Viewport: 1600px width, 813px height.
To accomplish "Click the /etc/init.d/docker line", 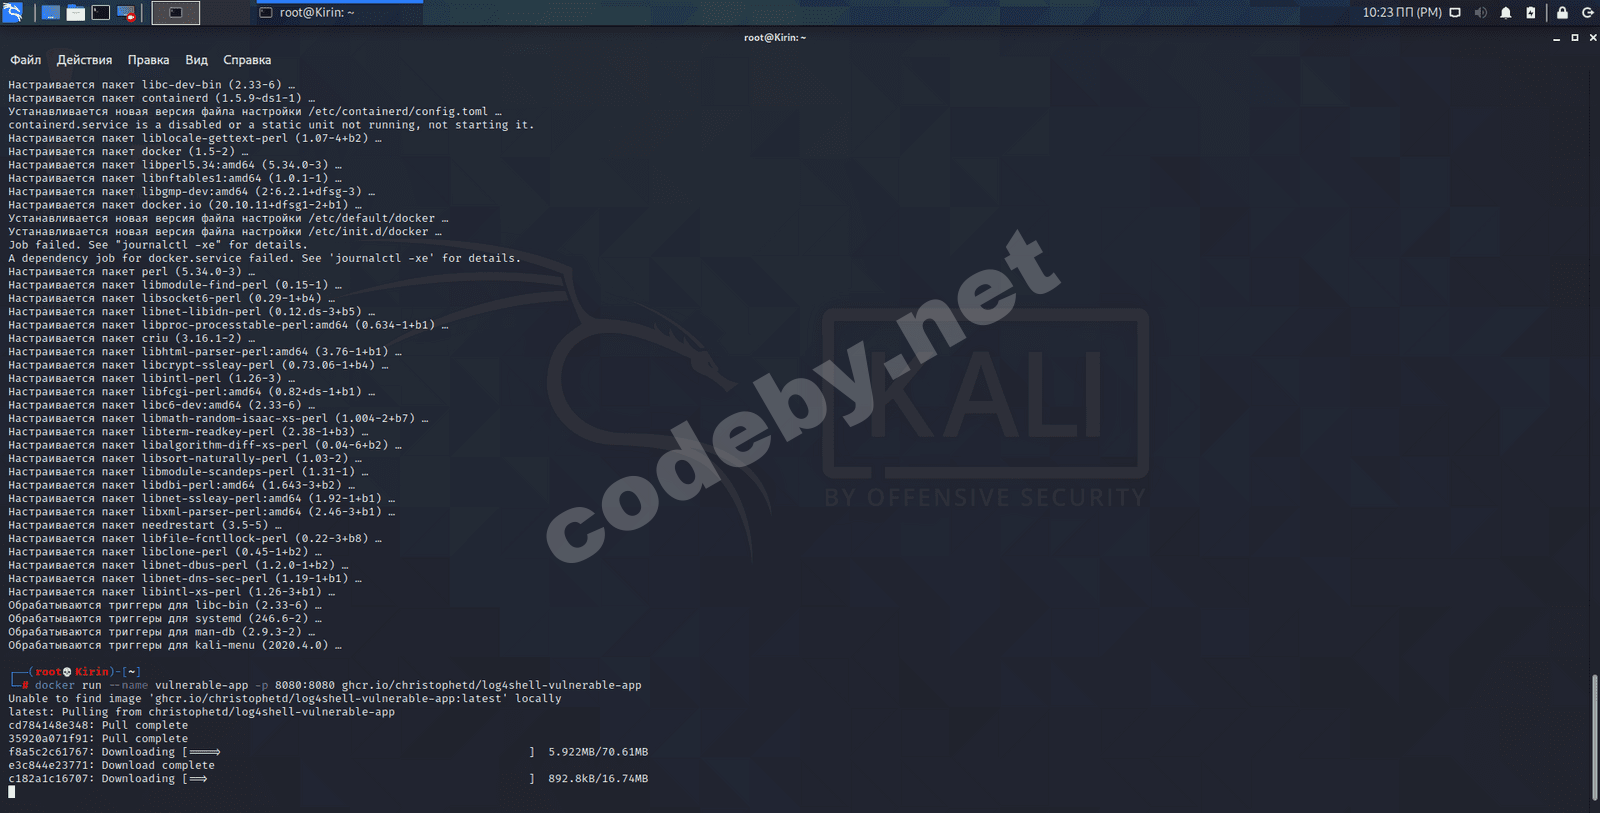I will point(225,232).
